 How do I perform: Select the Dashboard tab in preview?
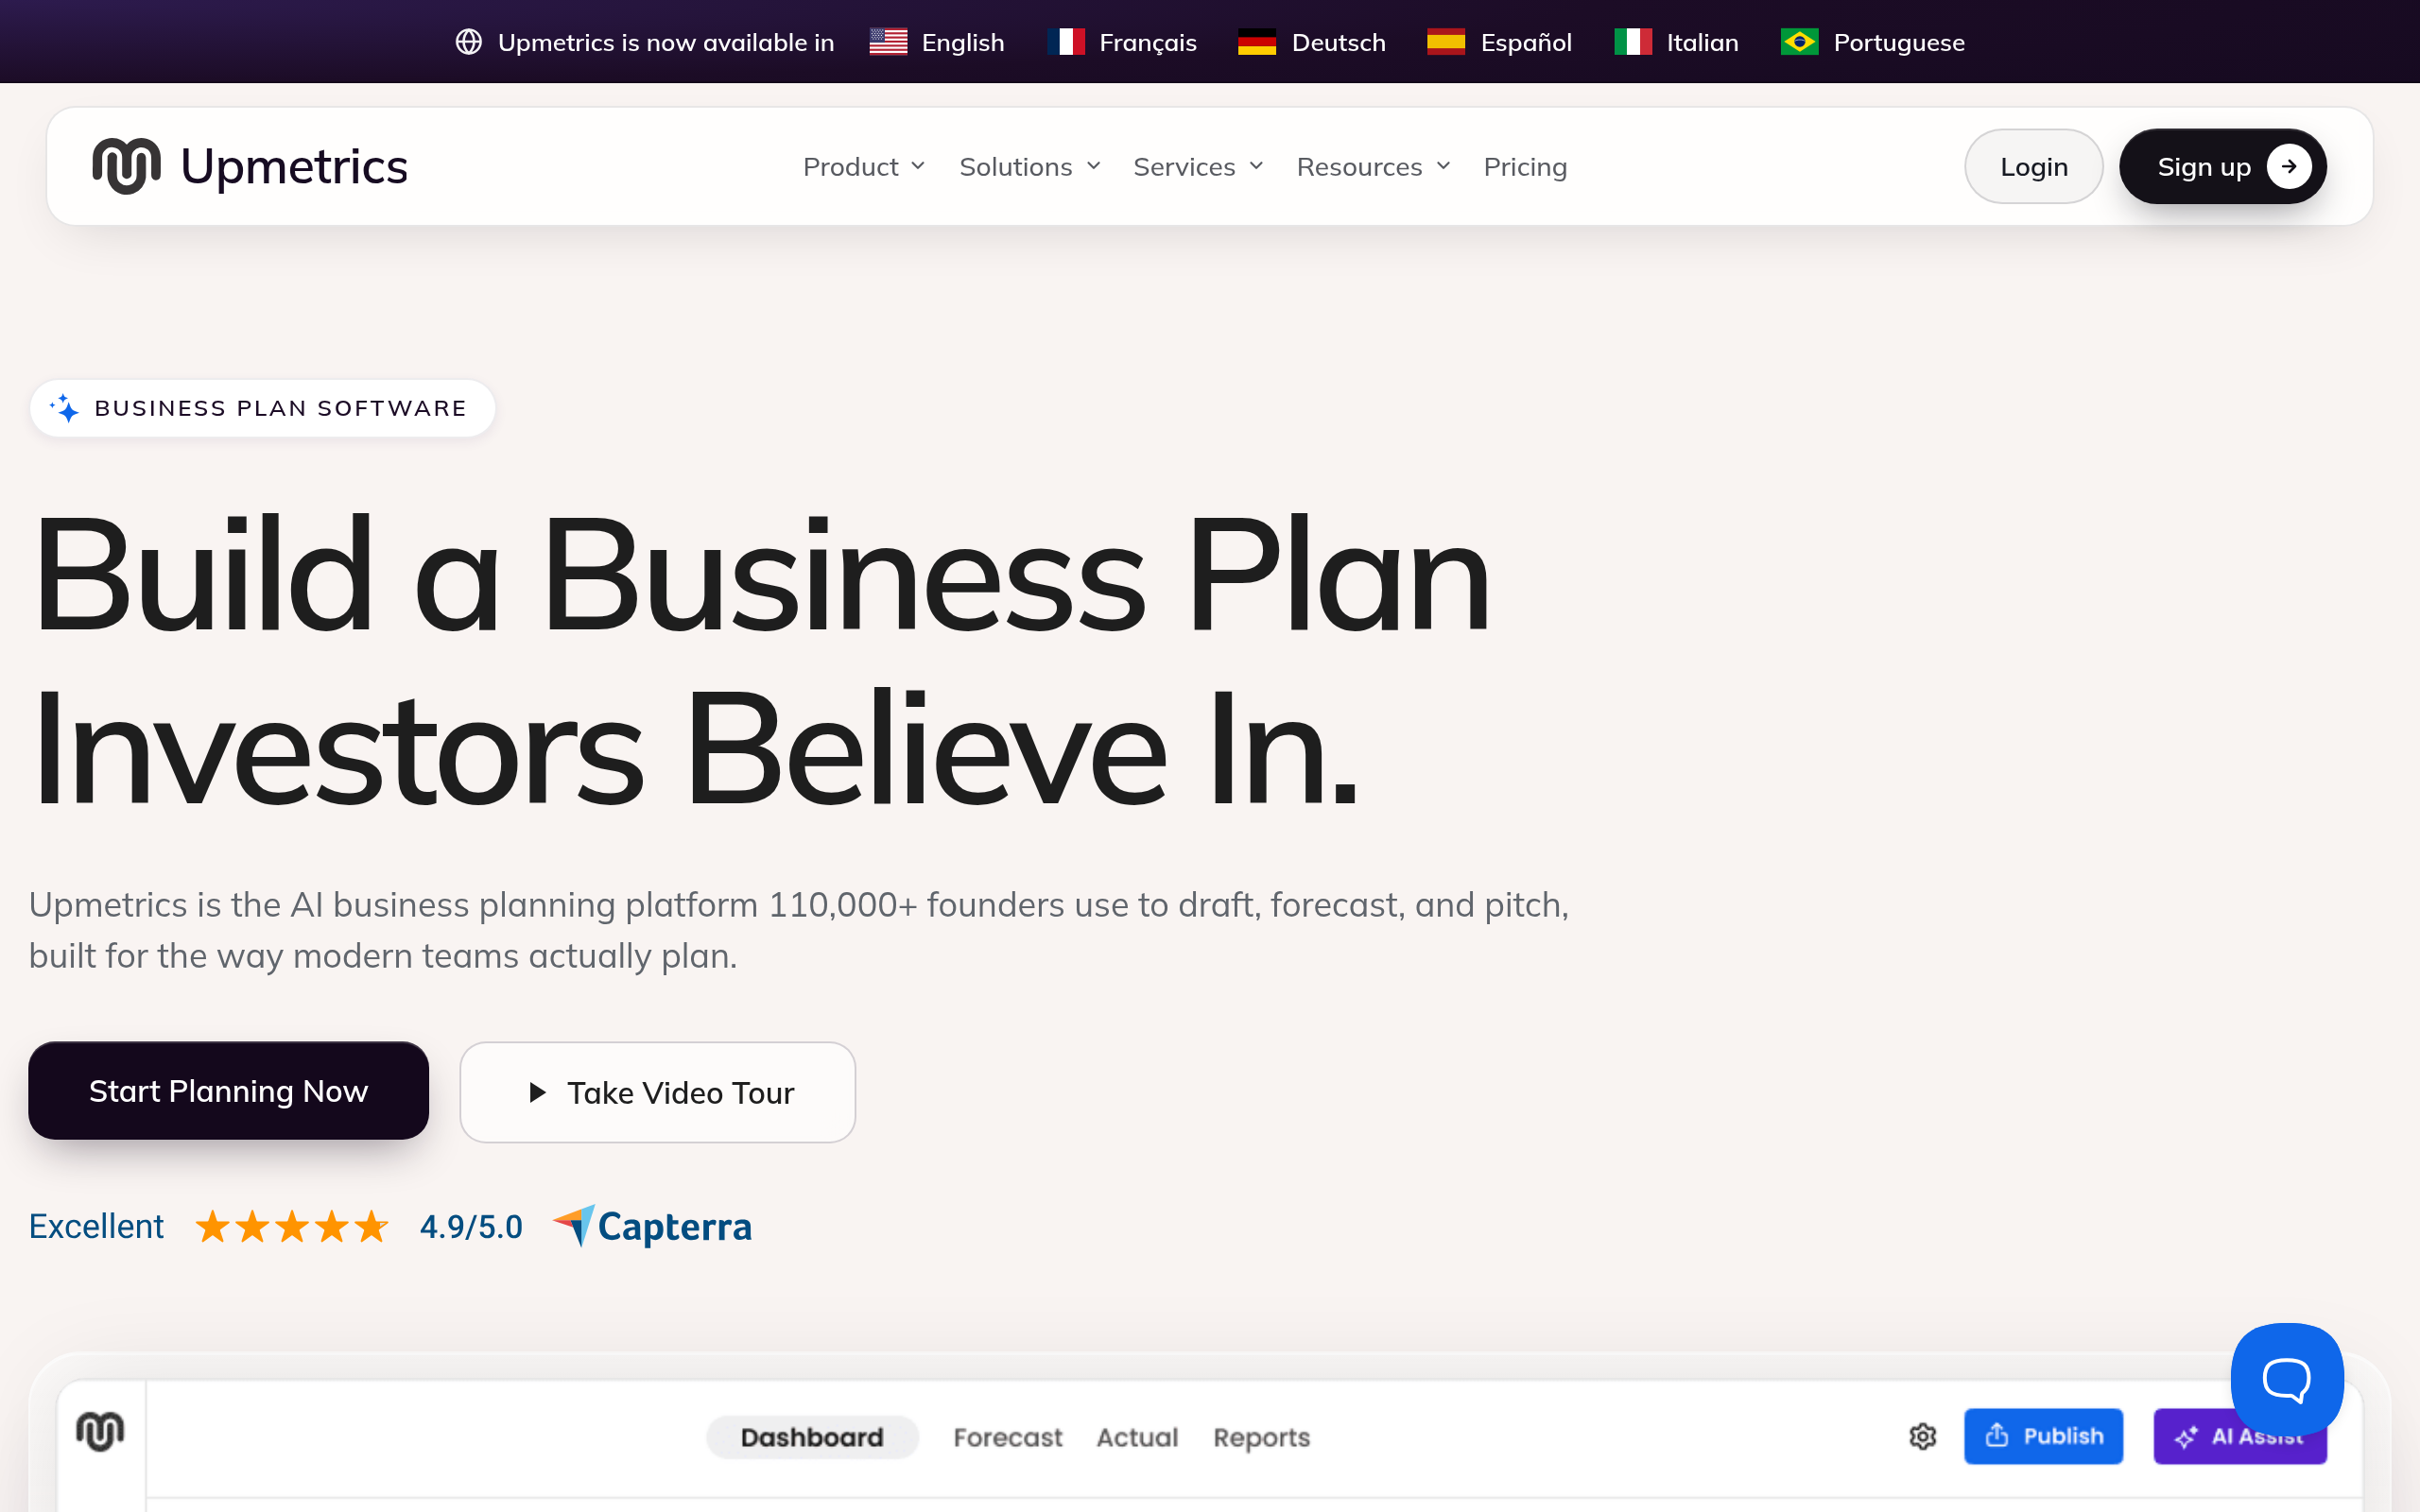click(x=812, y=1437)
